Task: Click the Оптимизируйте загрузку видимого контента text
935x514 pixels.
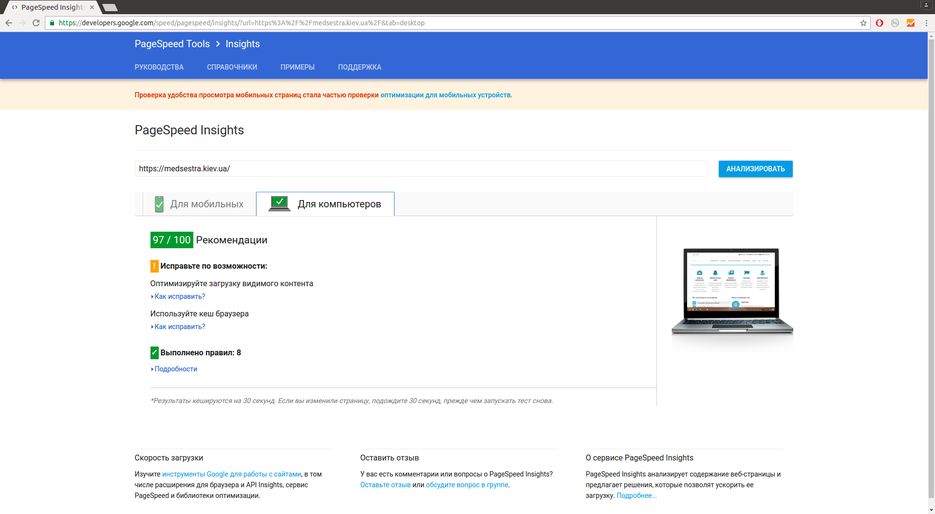Action: pyautogui.click(x=231, y=283)
